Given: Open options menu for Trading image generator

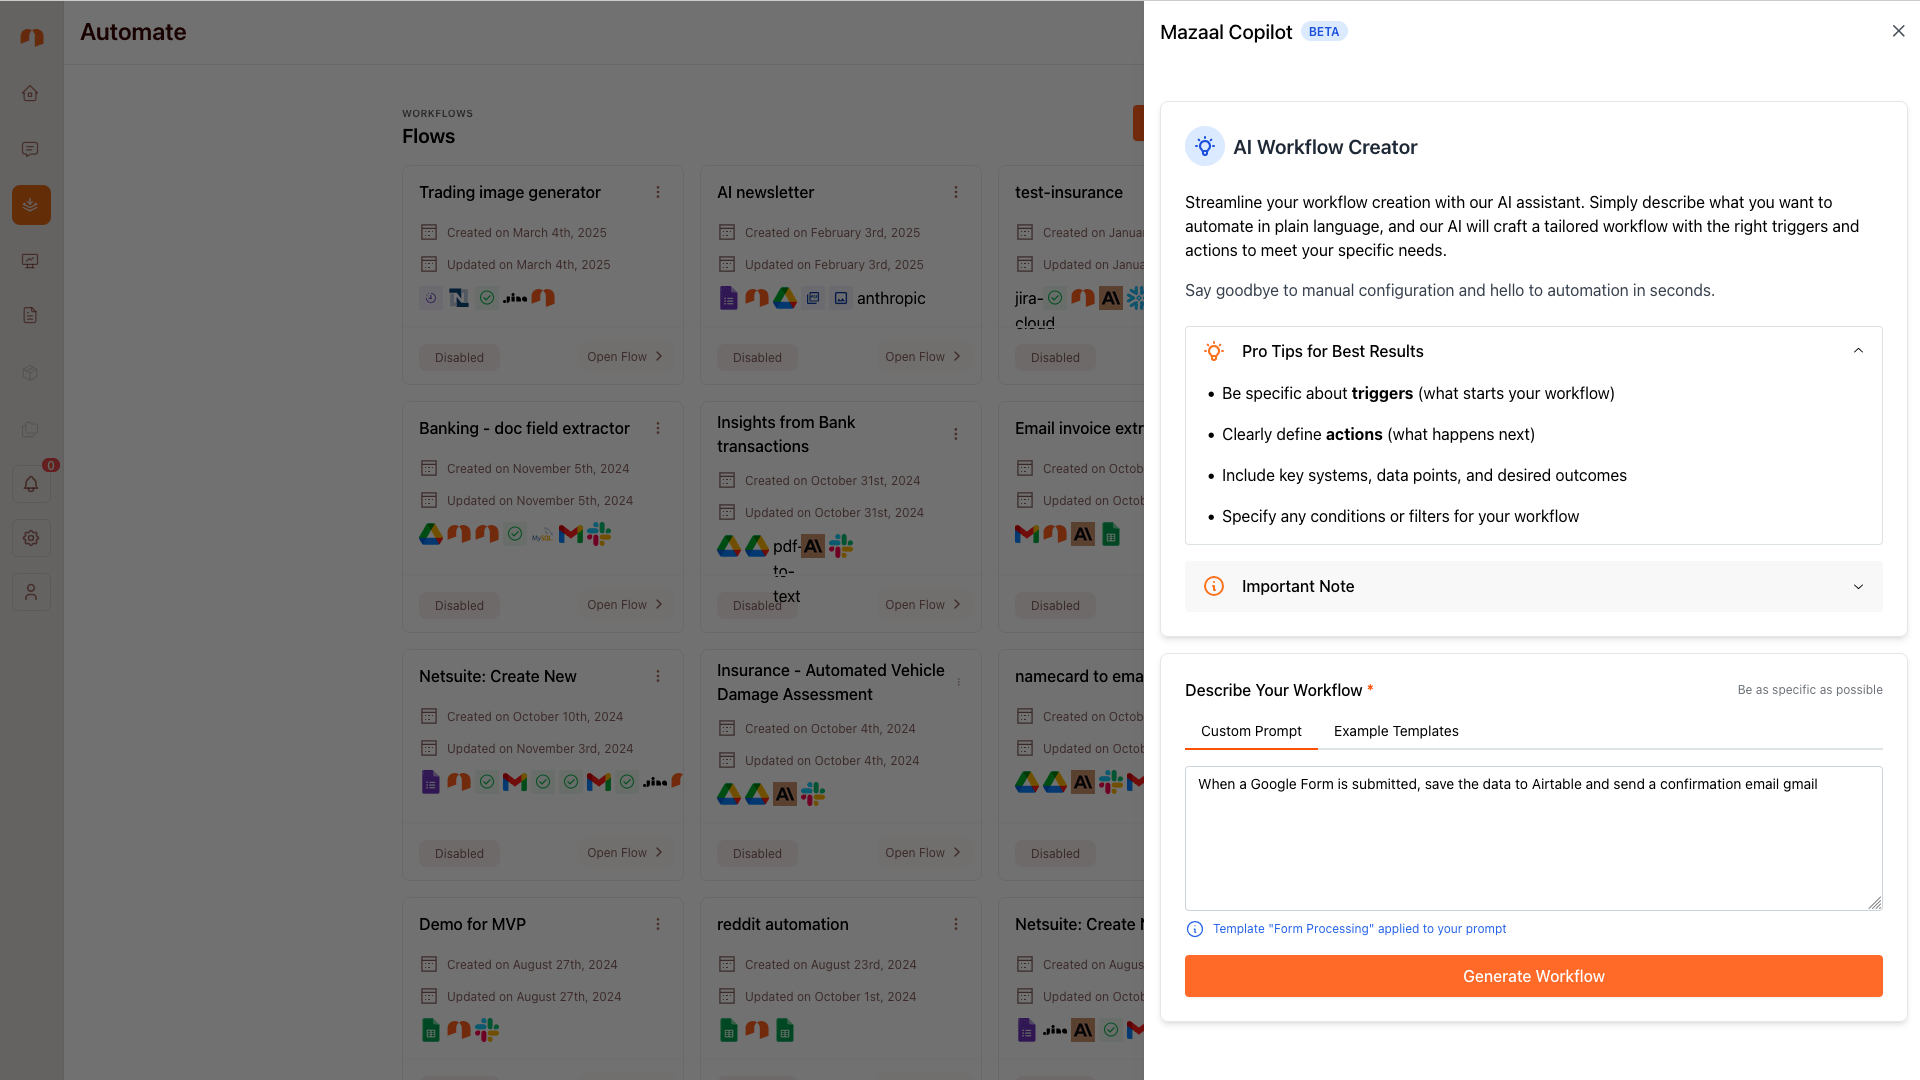Looking at the screenshot, I should click(x=658, y=192).
